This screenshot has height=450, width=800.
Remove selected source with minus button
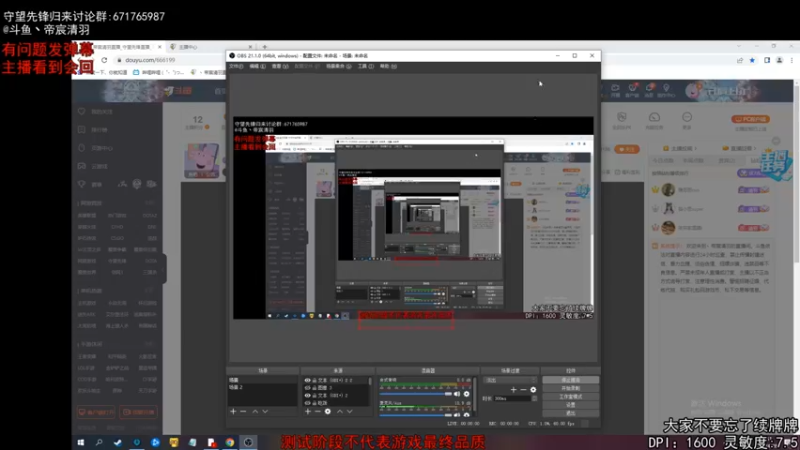click(x=317, y=411)
